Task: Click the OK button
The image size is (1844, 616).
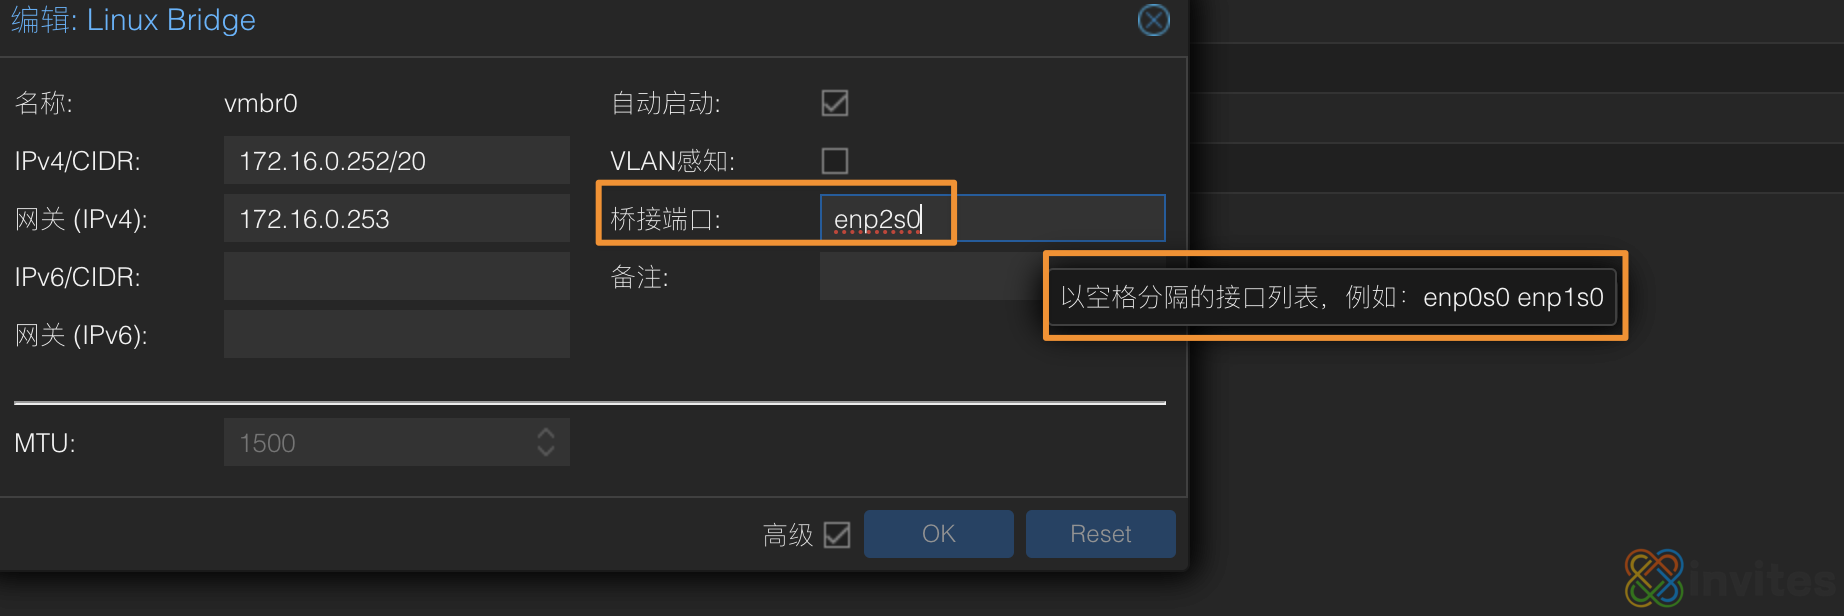Action: pyautogui.click(x=939, y=534)
